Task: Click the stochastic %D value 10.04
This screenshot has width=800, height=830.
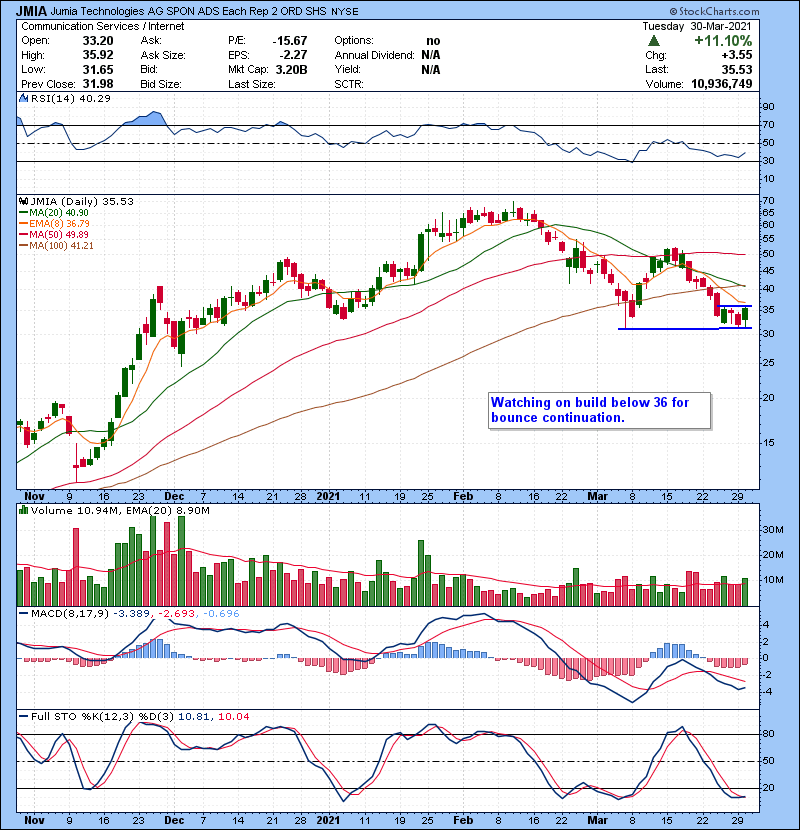Action: click(233, 716)
